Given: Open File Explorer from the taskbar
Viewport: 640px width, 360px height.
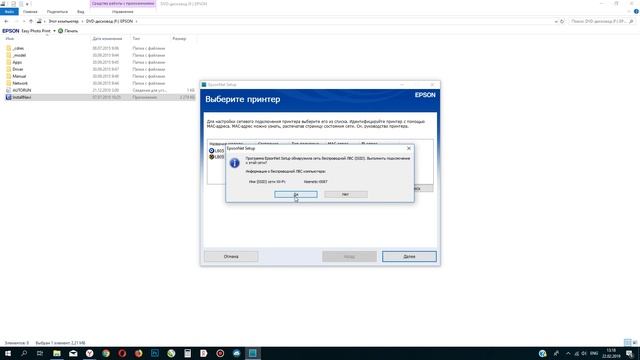Looking at the screenshot, I should tap(57, 353).
